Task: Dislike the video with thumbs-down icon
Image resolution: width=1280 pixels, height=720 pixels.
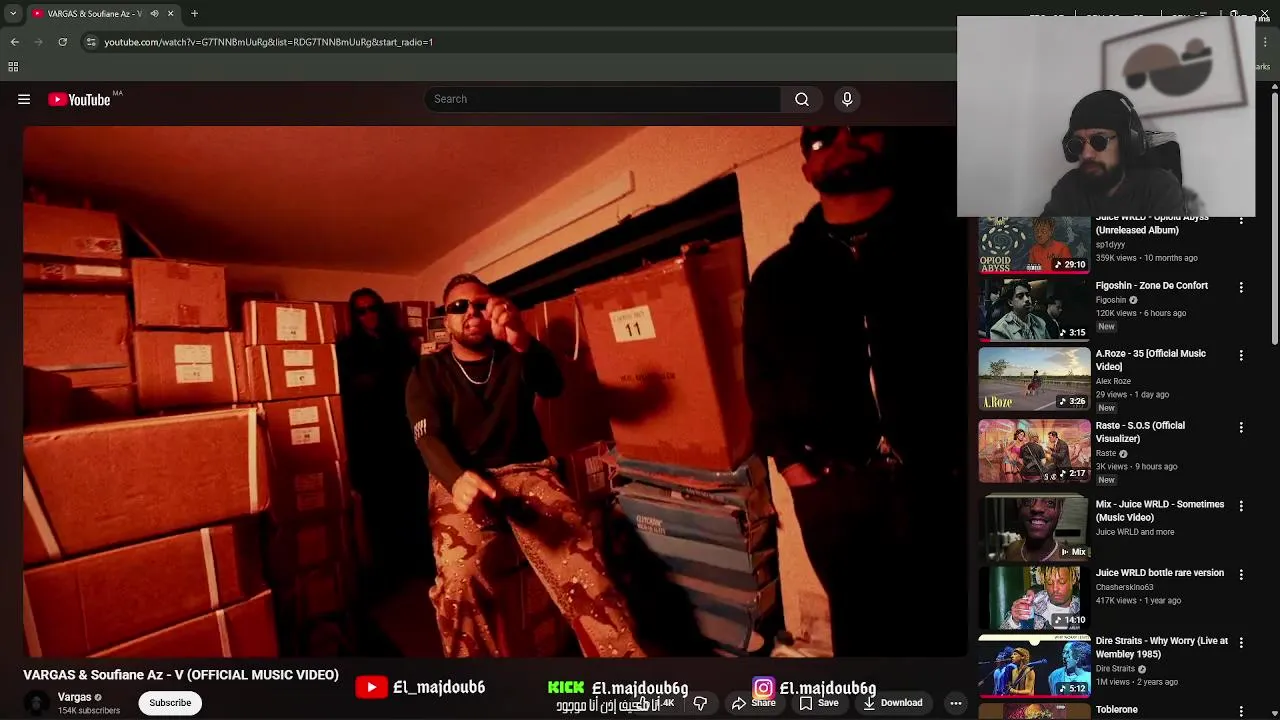Action: pos(700,703)
